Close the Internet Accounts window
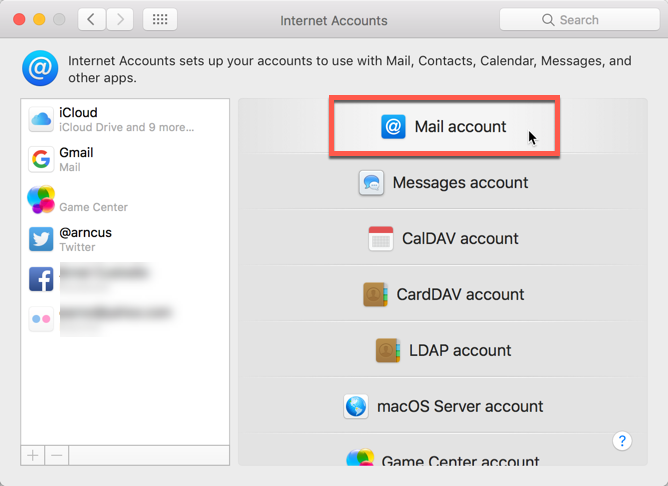 [x=19, y=20]
